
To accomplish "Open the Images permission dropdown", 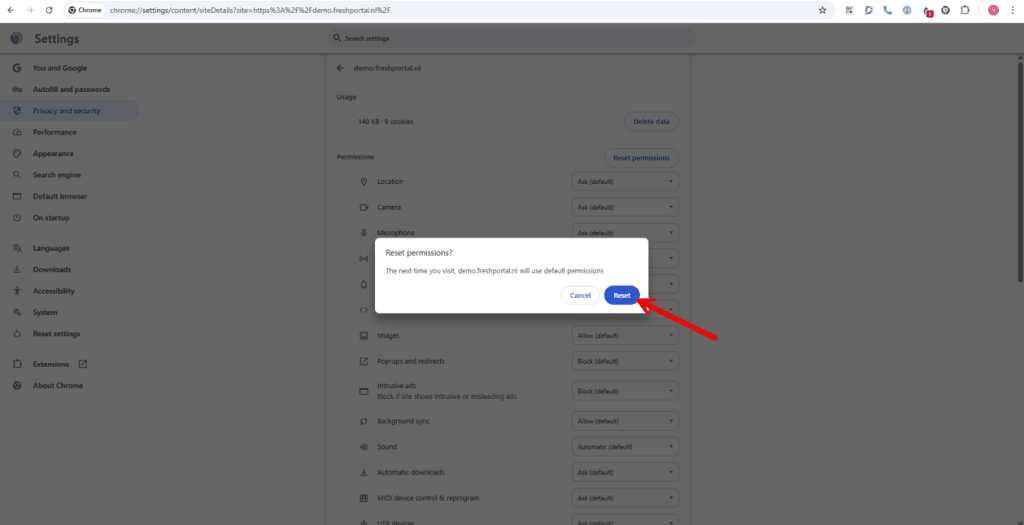I will [625, 336].
